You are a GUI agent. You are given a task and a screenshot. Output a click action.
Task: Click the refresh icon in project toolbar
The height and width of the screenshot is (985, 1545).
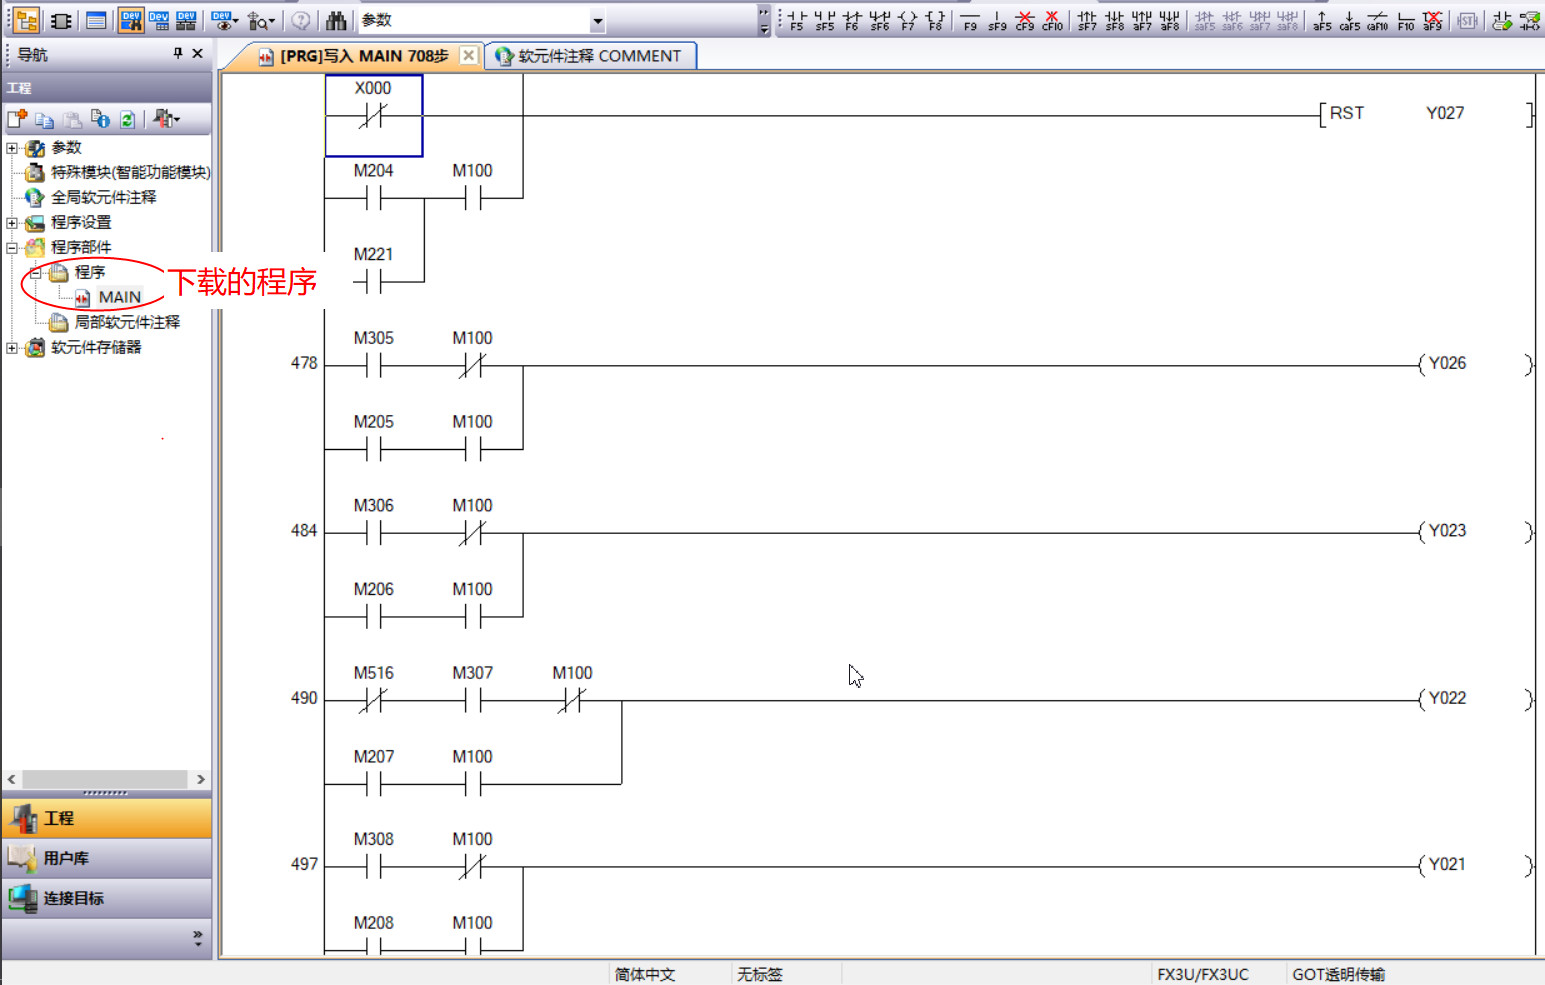[x=127, y=120]
